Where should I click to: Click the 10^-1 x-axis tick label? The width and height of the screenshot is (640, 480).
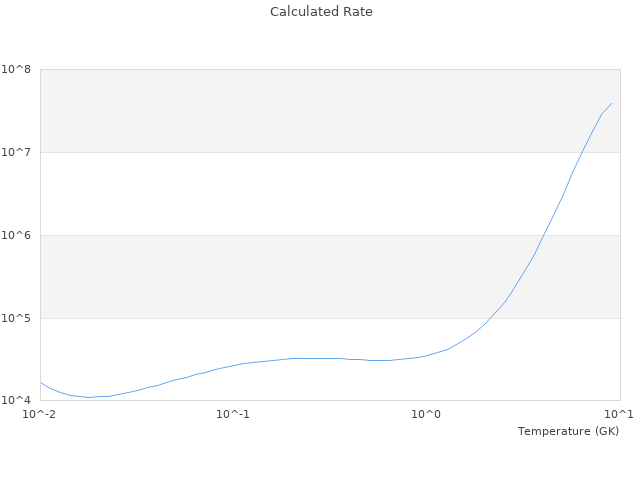point(233,414)
